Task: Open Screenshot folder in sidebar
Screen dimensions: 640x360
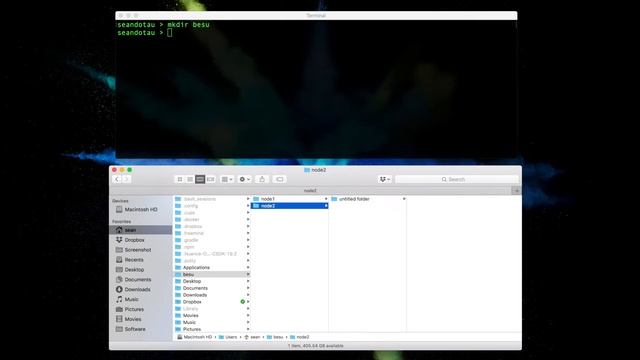Action: click(141, 250)
